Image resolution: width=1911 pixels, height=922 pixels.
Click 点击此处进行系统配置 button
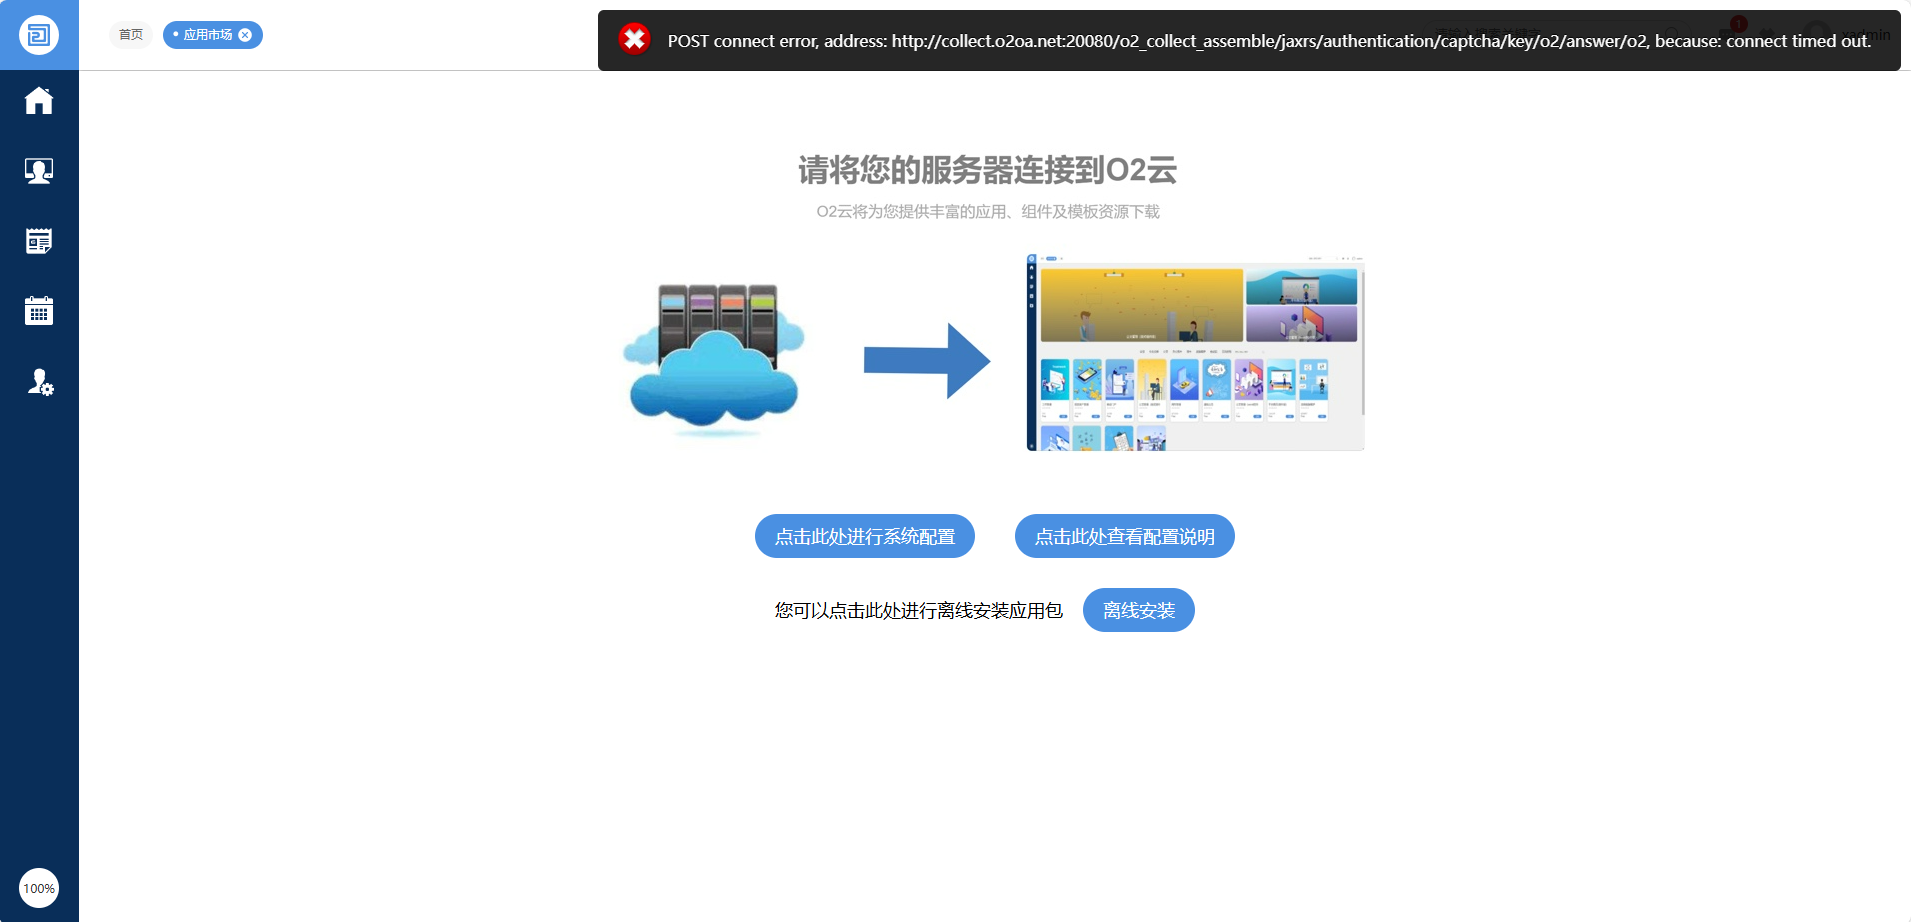click(x=865, y=536)
